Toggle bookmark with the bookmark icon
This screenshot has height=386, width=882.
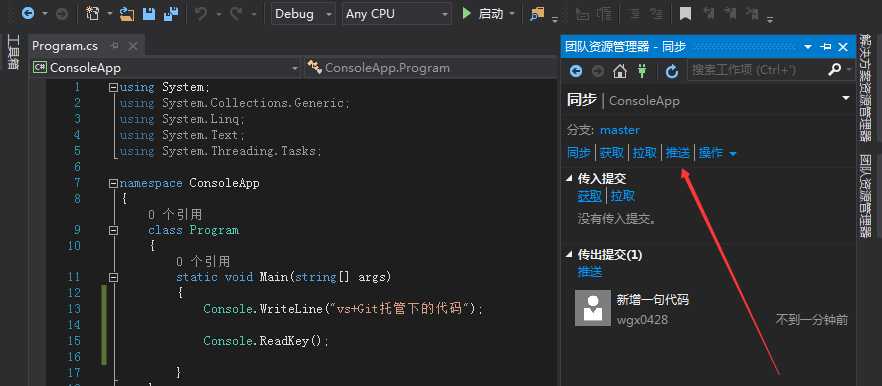pyautogui.click(x=685, y=14)
